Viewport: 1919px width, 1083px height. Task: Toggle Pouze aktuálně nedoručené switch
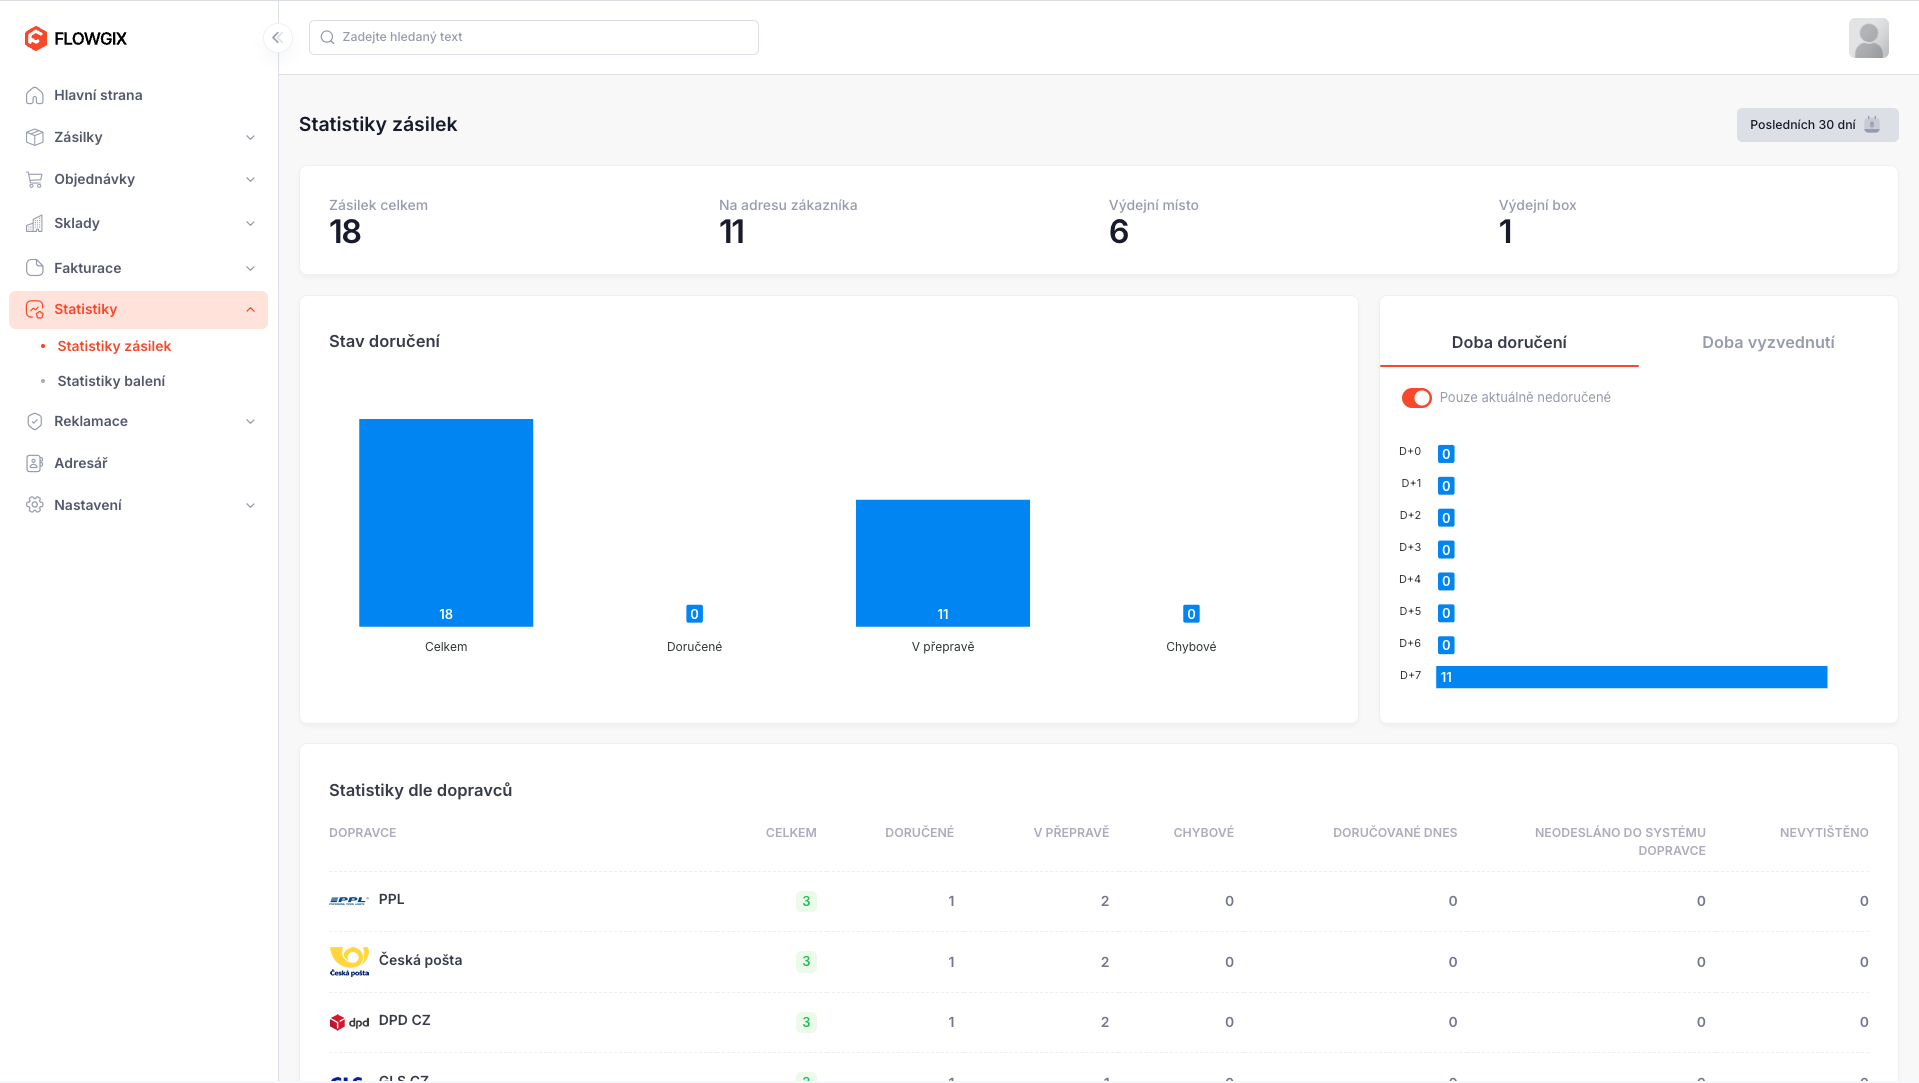coord(1416,398)
